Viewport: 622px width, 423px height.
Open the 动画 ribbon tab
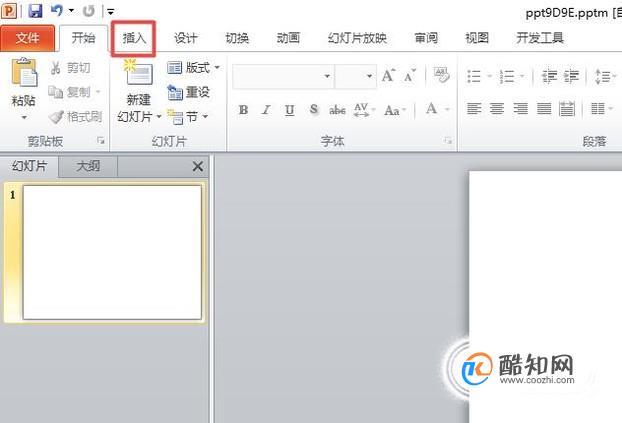click(x=288, y=38)
